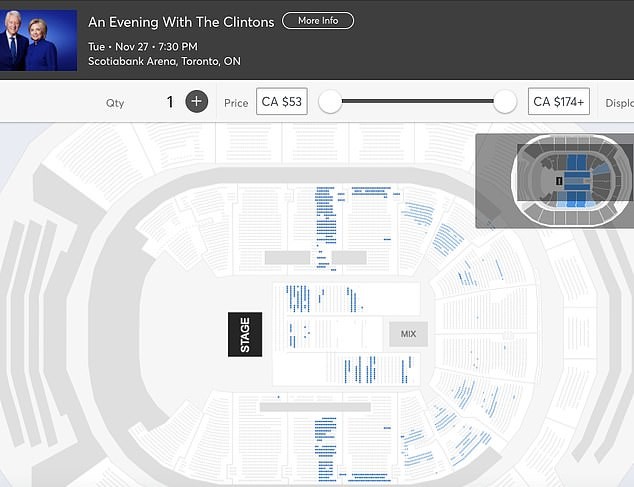Click the price slider track between handles
The width and height of the screenshot is (634, 487).
(417, 101)
